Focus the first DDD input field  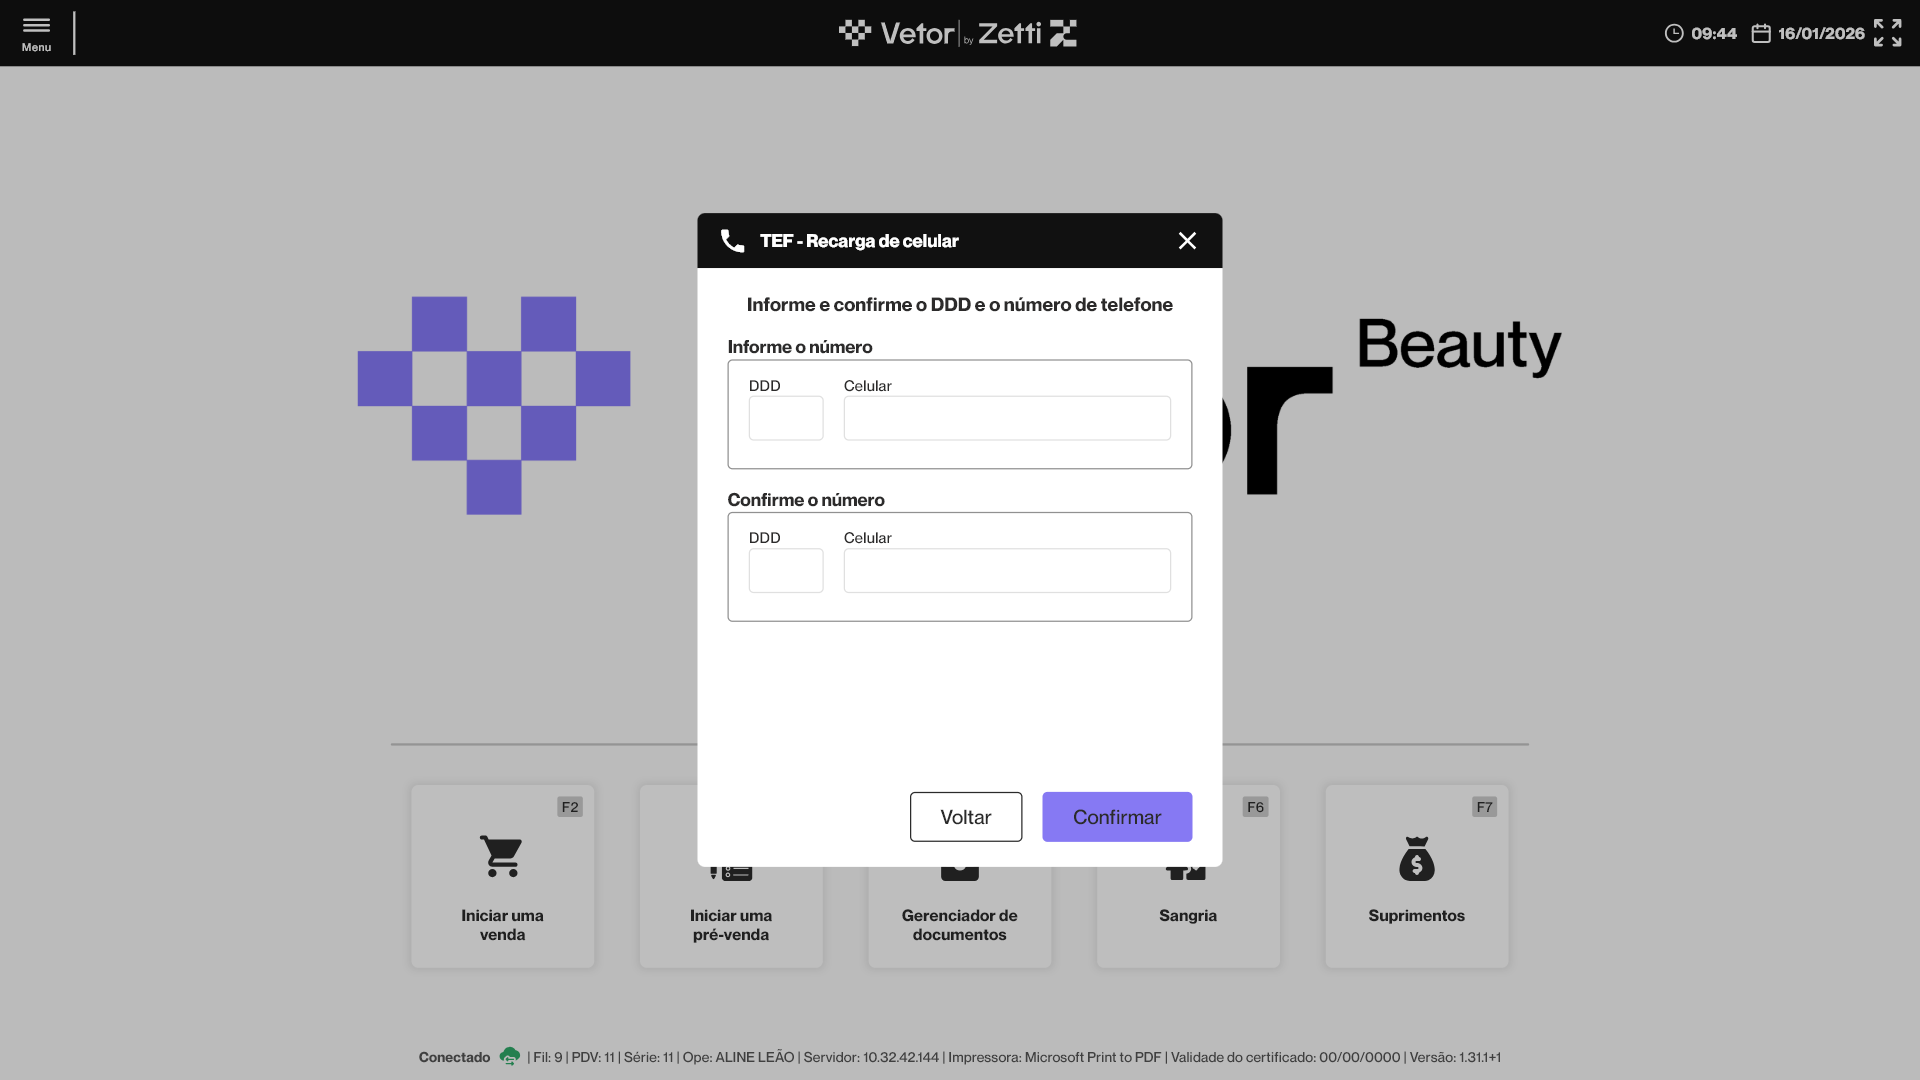click(786, 418)
